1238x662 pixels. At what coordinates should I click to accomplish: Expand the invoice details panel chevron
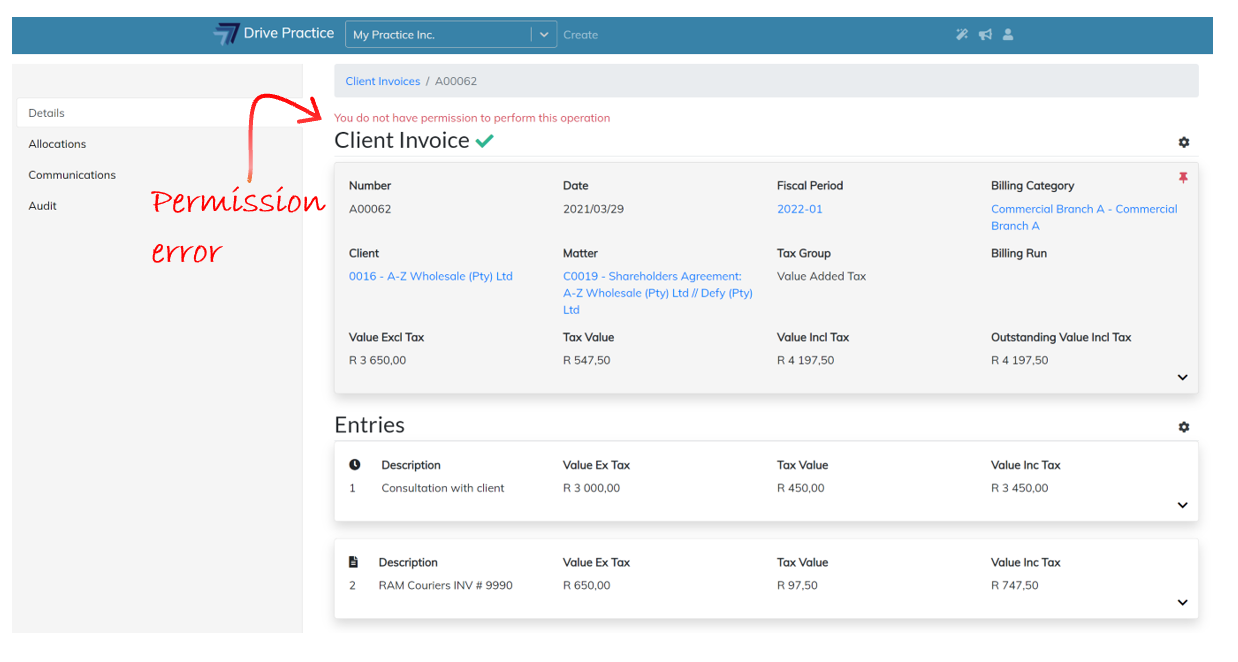1182,378
